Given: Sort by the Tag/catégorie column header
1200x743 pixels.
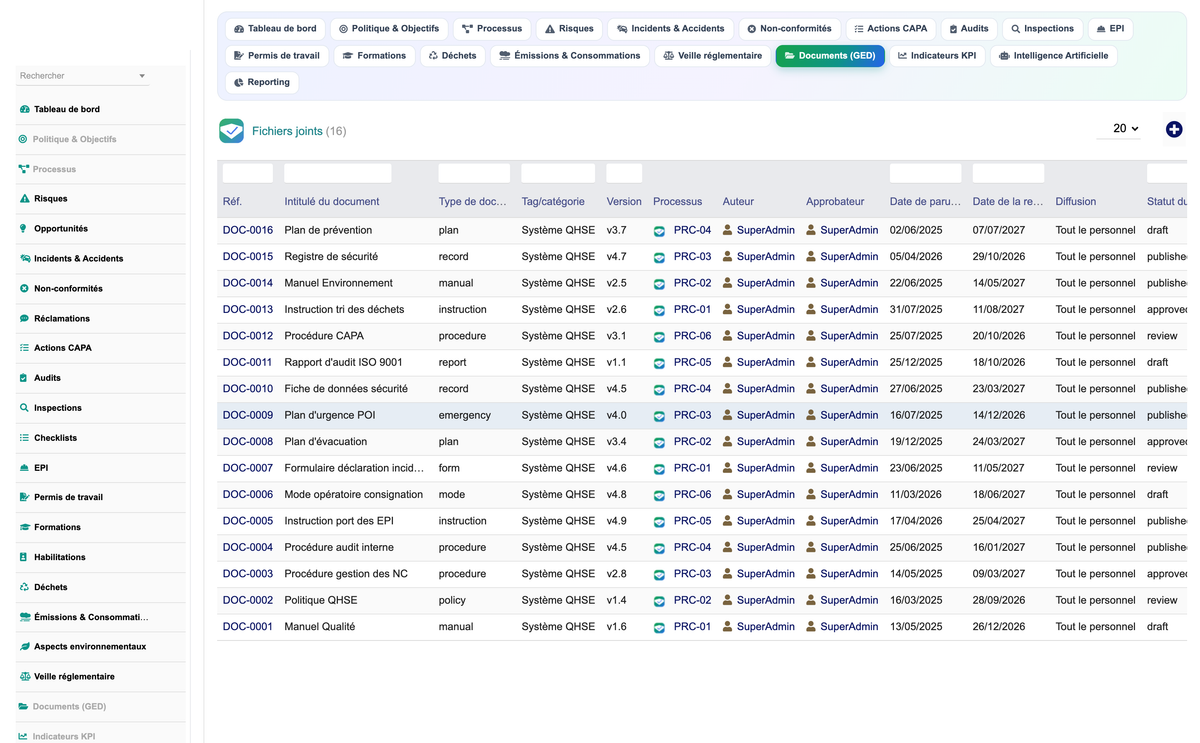Looking at the screenshot, I should point(553,202).
